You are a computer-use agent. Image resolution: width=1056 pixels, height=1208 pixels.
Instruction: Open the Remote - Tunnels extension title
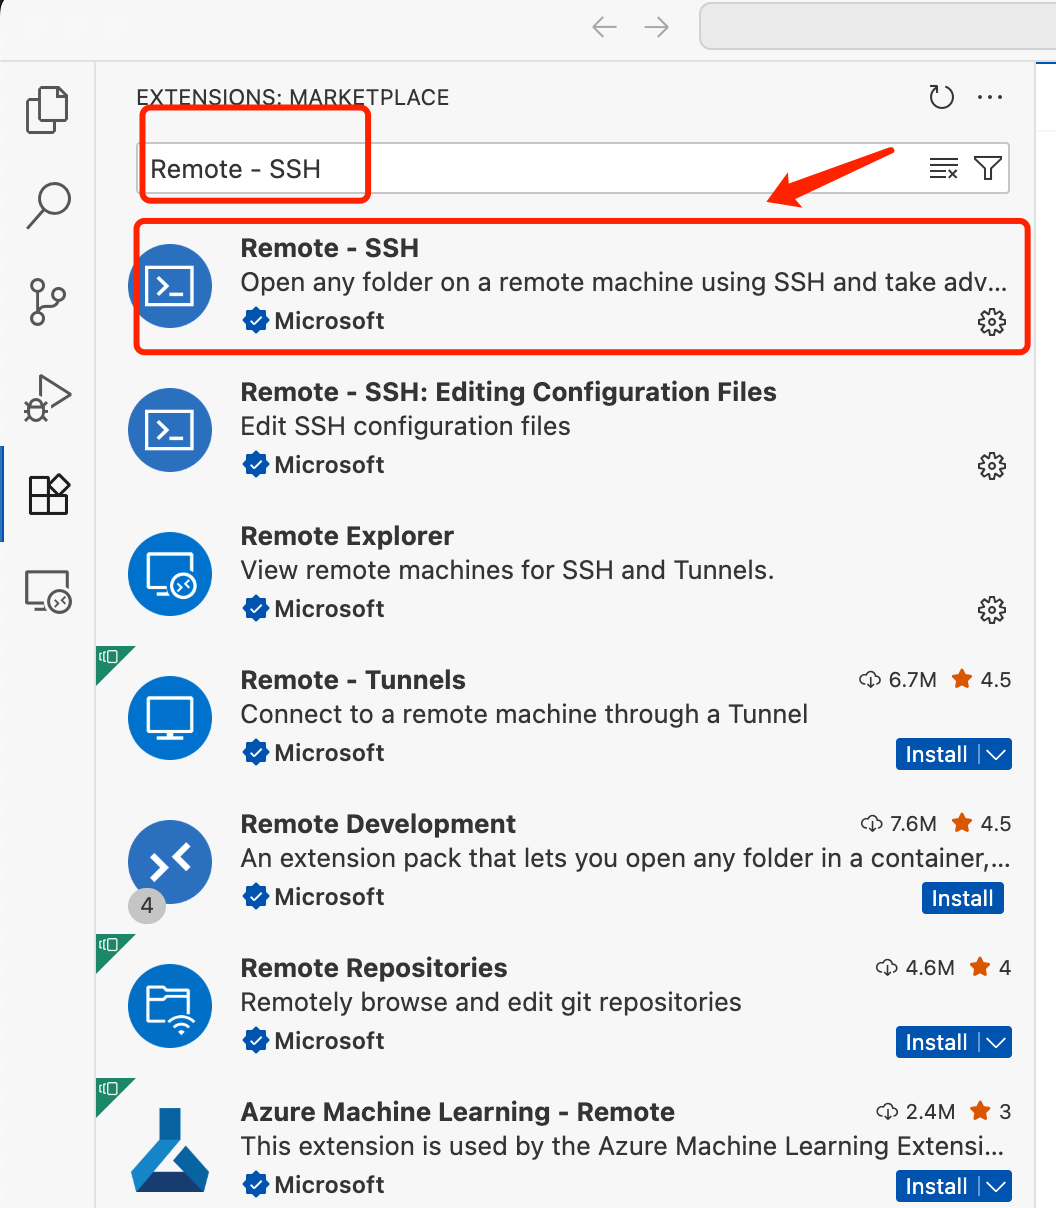coord(353,680)
